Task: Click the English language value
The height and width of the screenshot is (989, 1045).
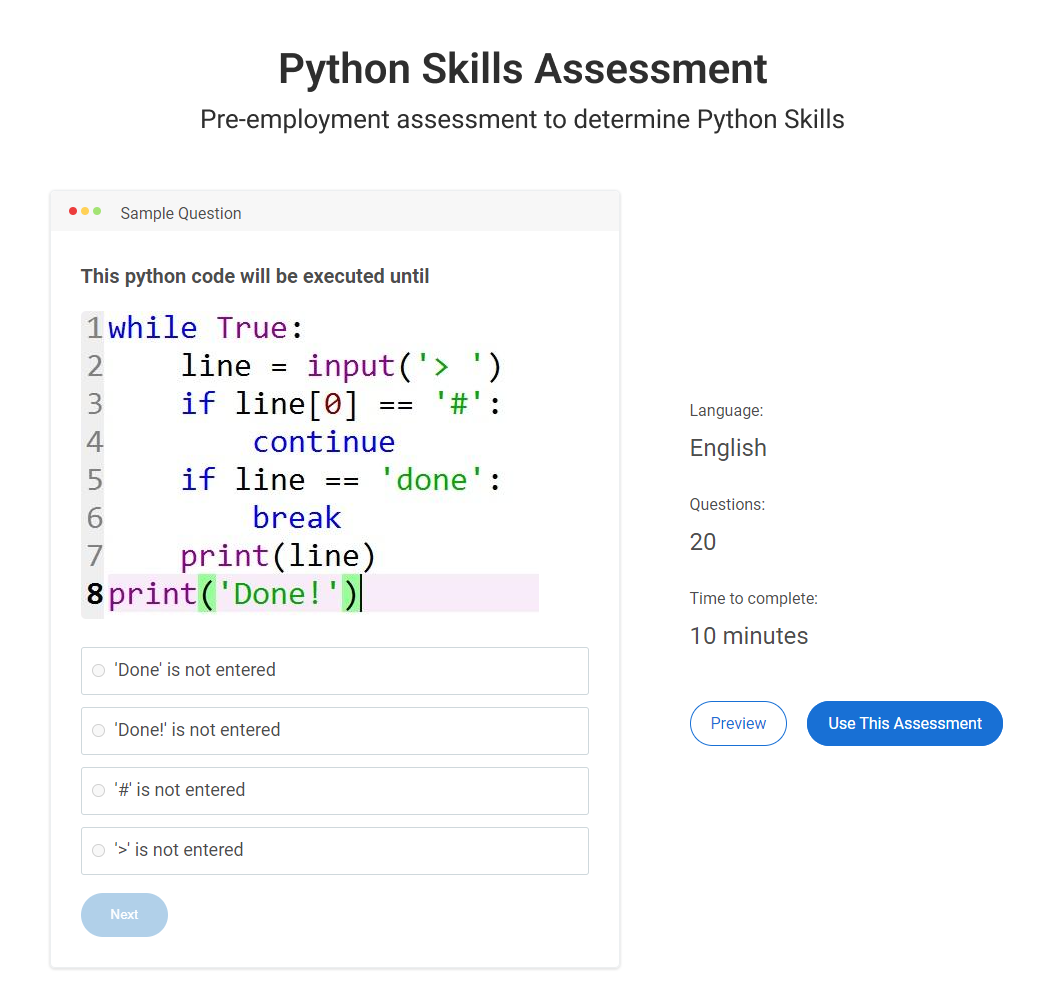Action: [727, 448]
